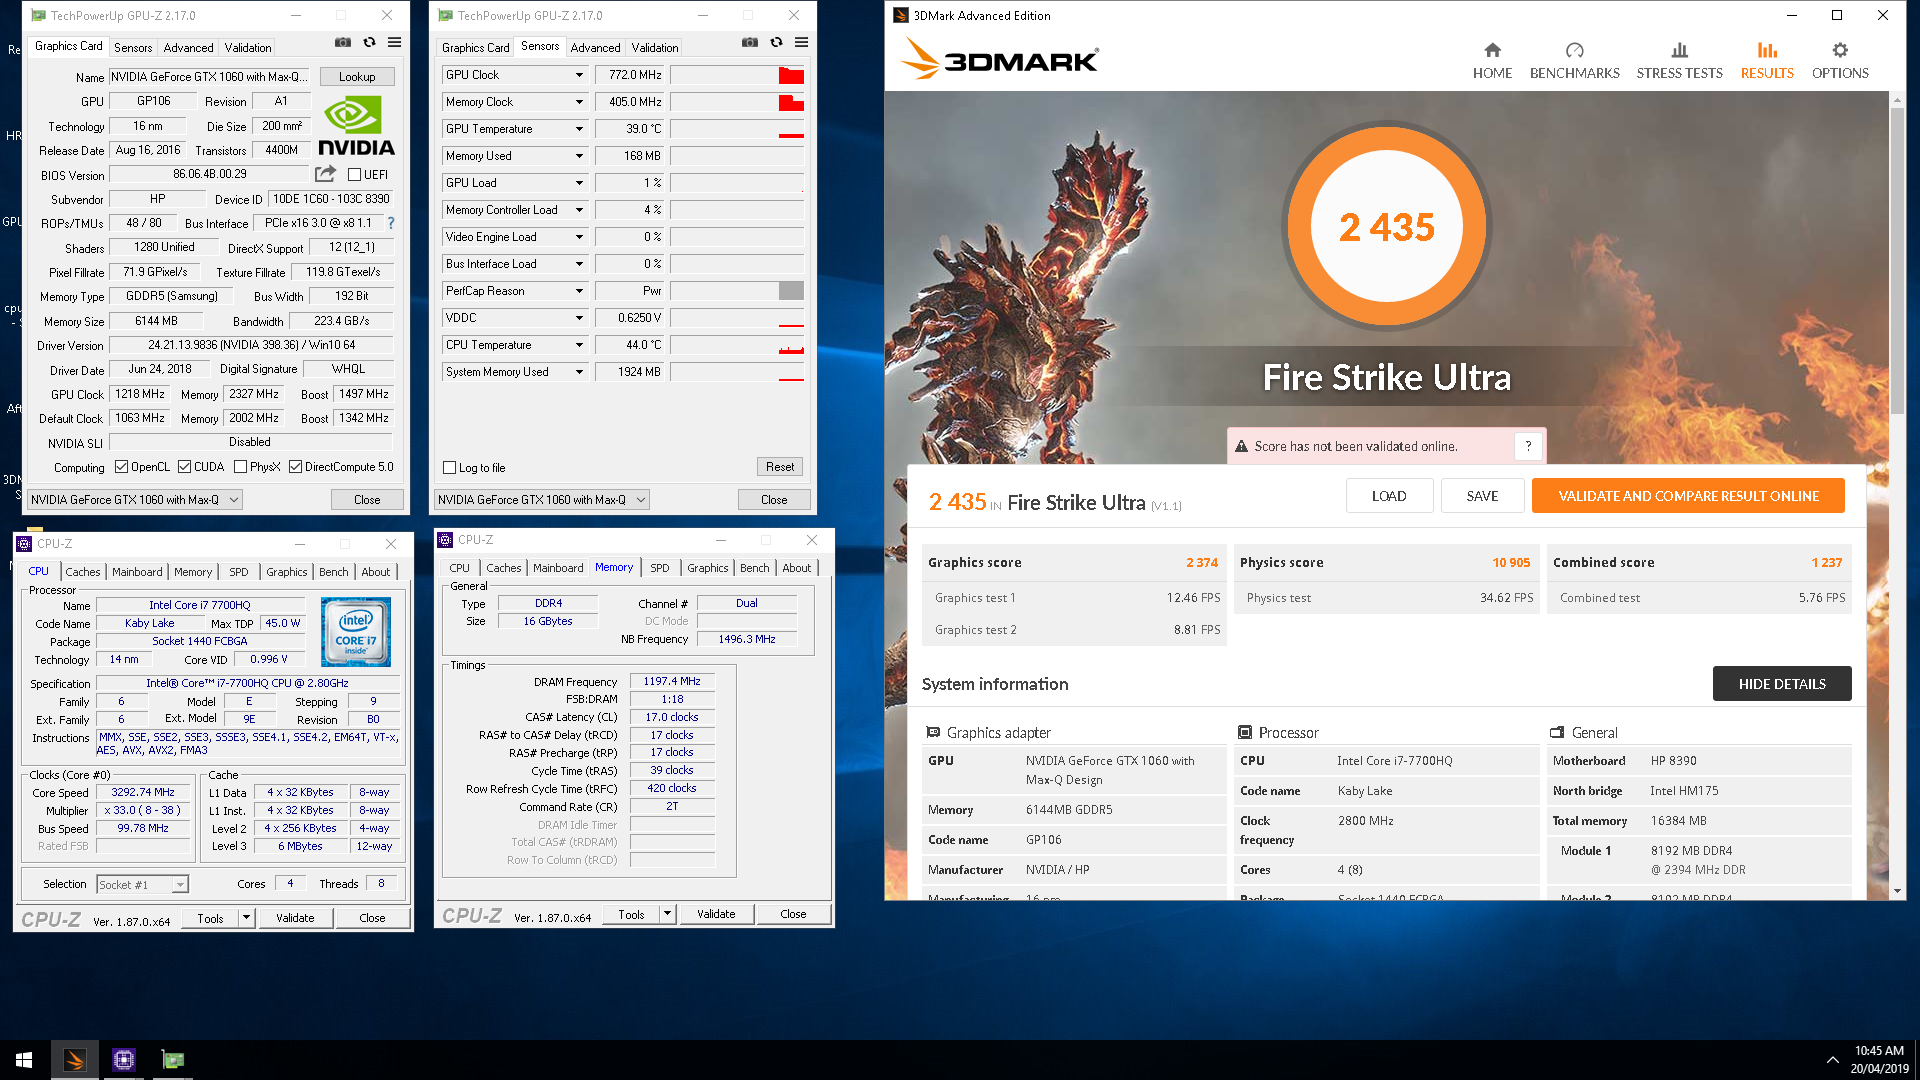Open Graphics tab in right CPU-Z

708,568
